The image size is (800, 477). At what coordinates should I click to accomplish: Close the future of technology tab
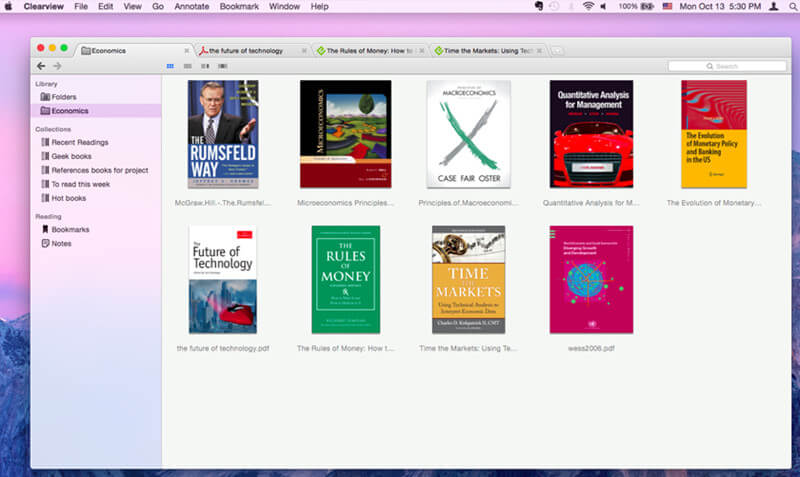point(304,51)
